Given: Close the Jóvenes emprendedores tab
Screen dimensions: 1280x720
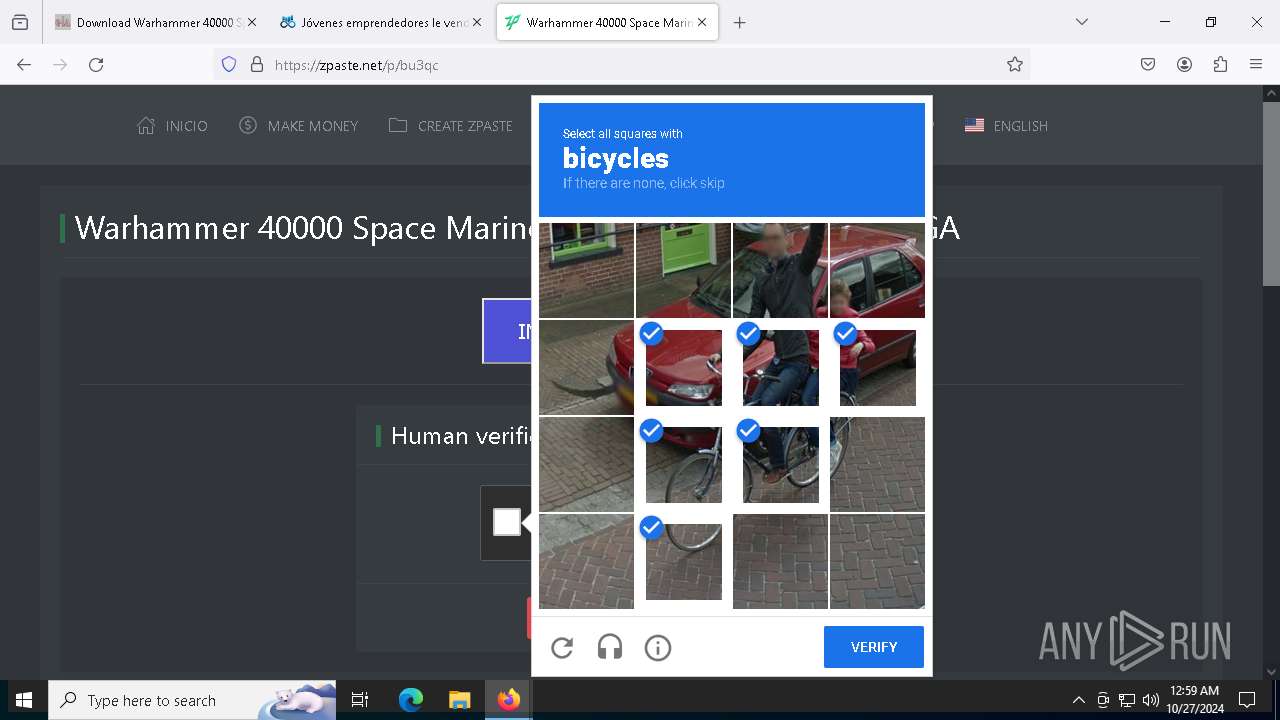Looking at the screenshot, I should pyautogui.click(x=477, y=22).
